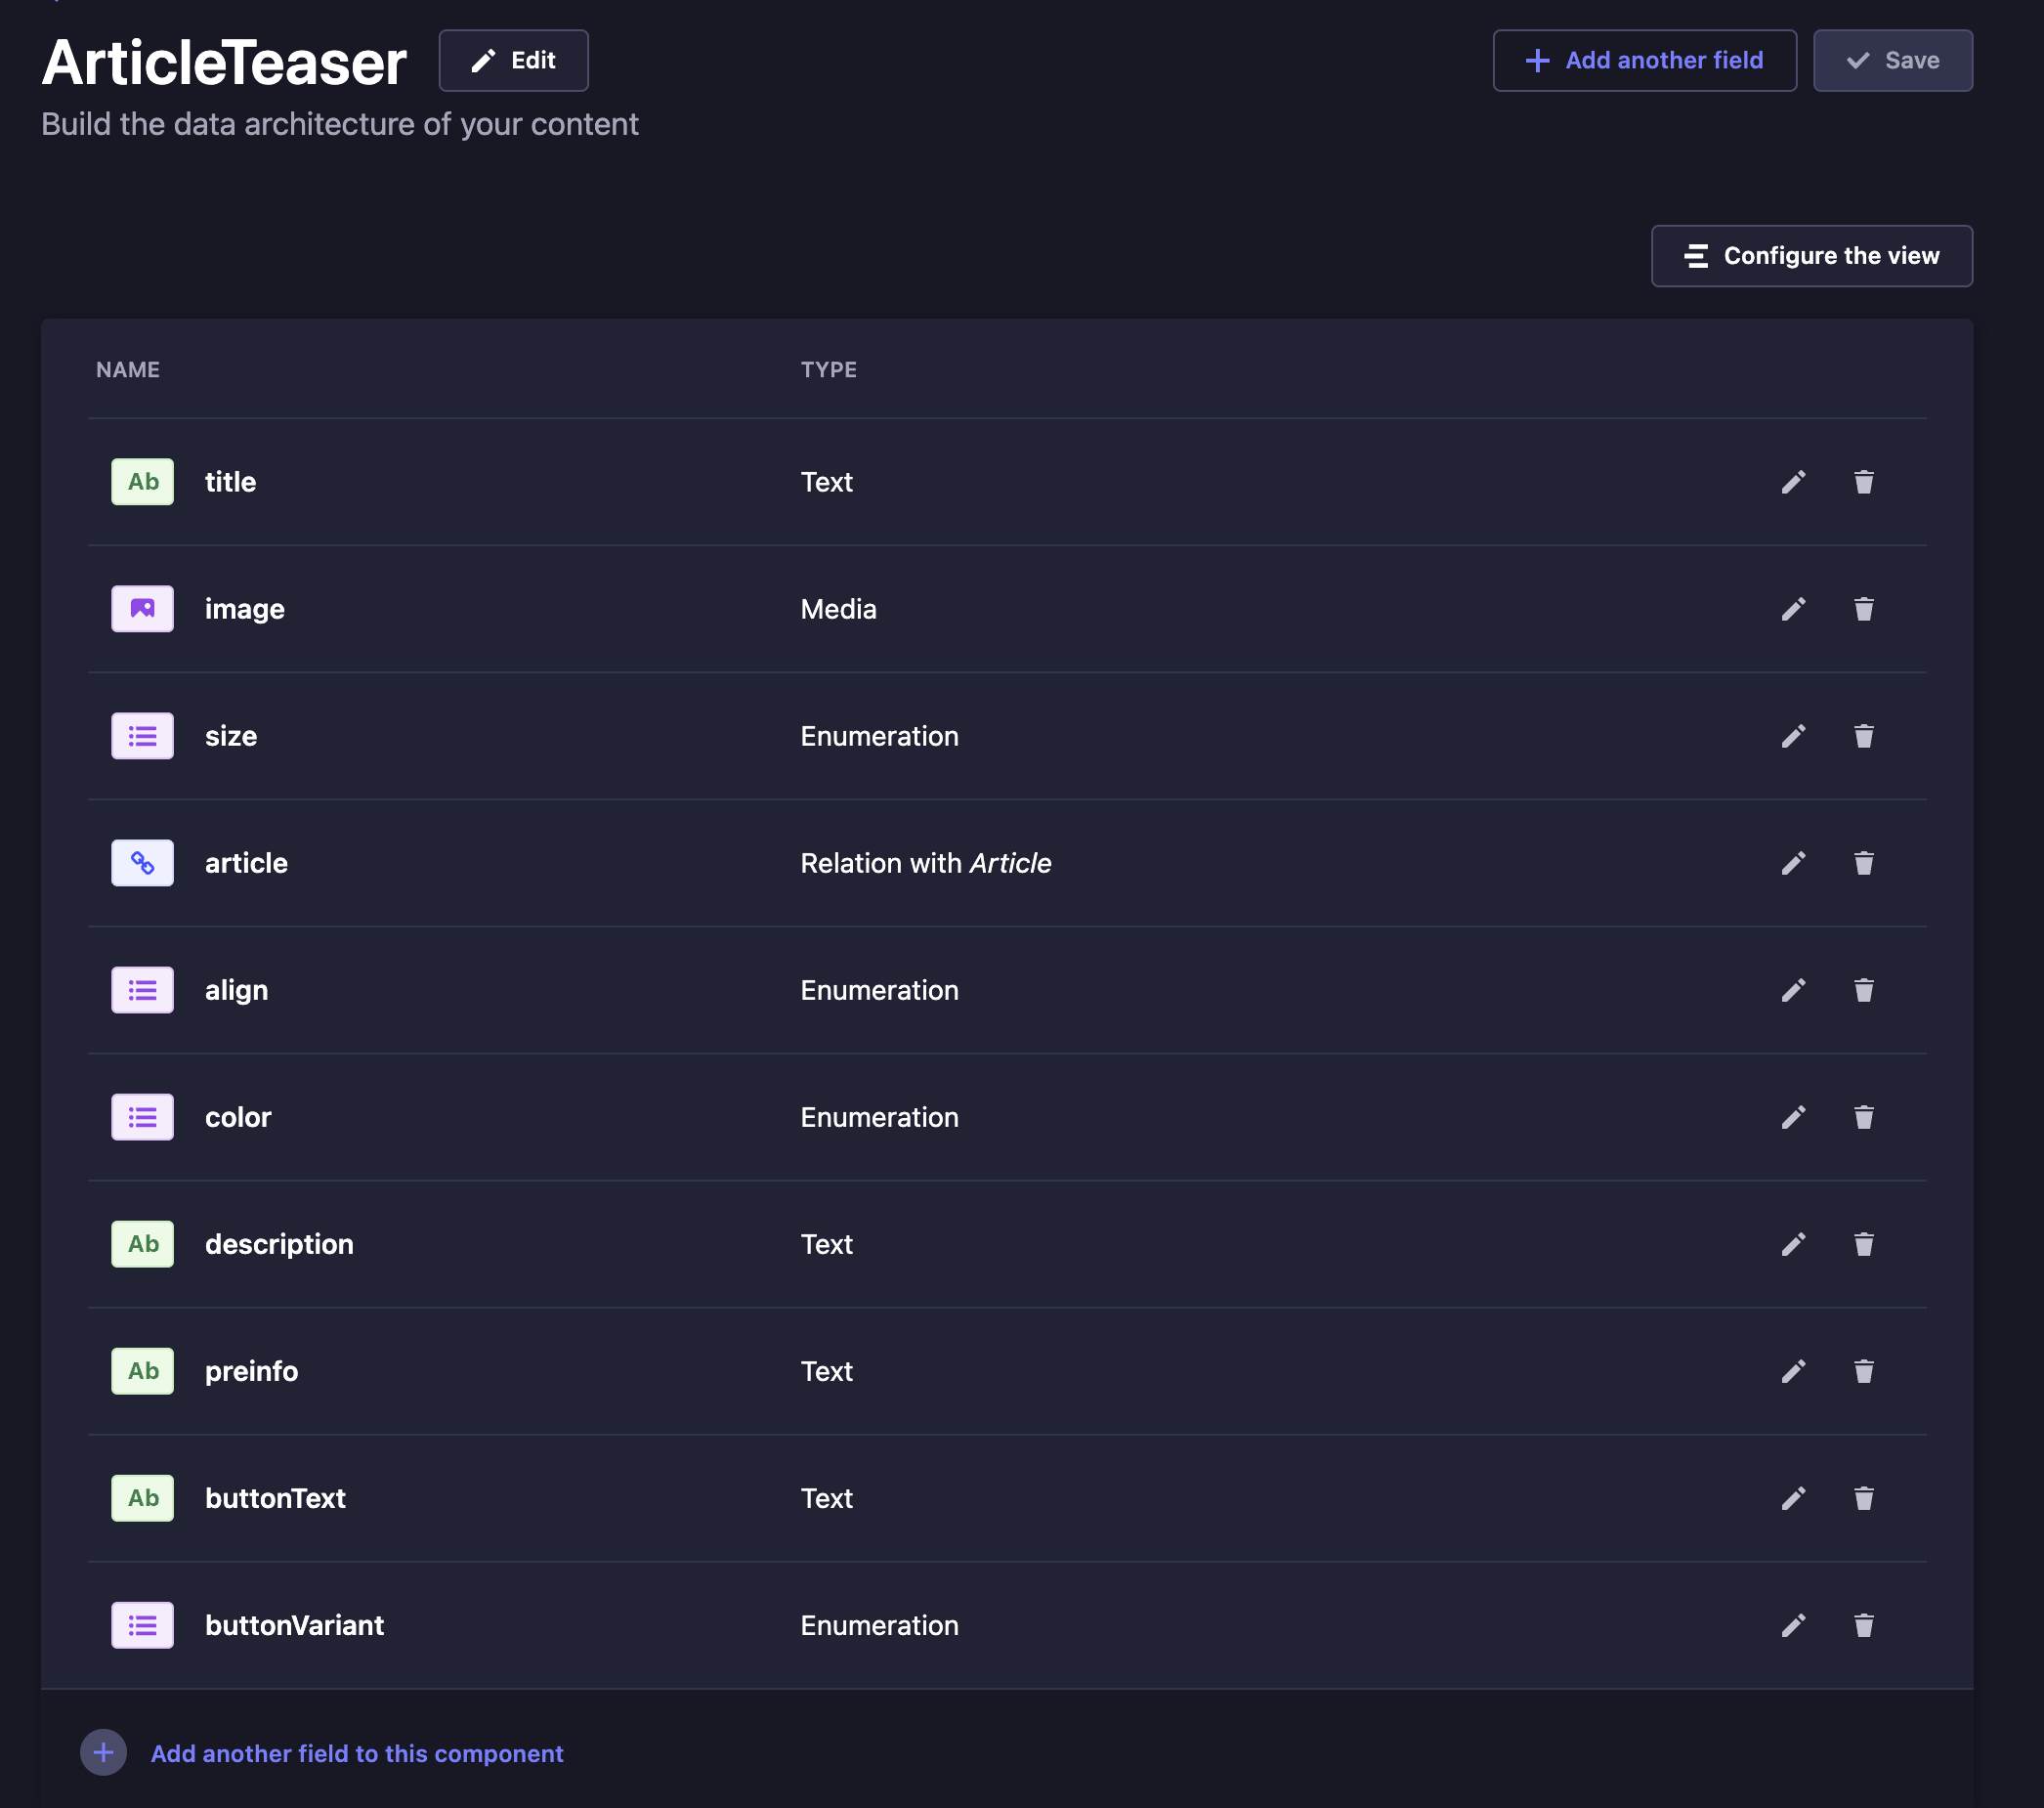The height and width of the screenshot is (1808, 2044).
Task: Remove the preinfo field via trash icon
Action: pos(1863,1371)
